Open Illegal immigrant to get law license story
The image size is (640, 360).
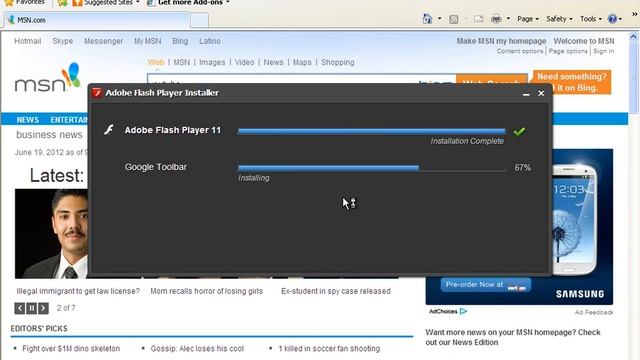click(78, 291)
